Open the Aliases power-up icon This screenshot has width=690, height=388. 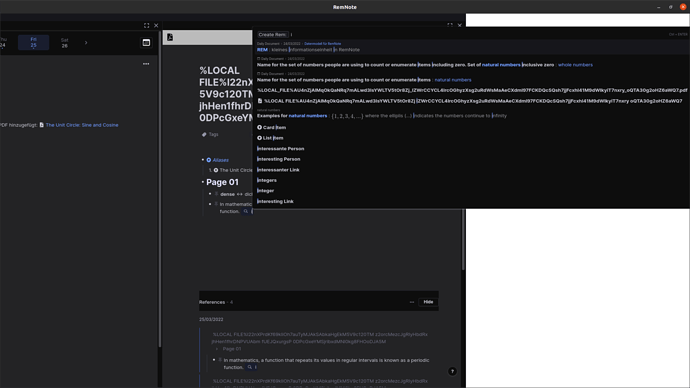tap(209, 160)
